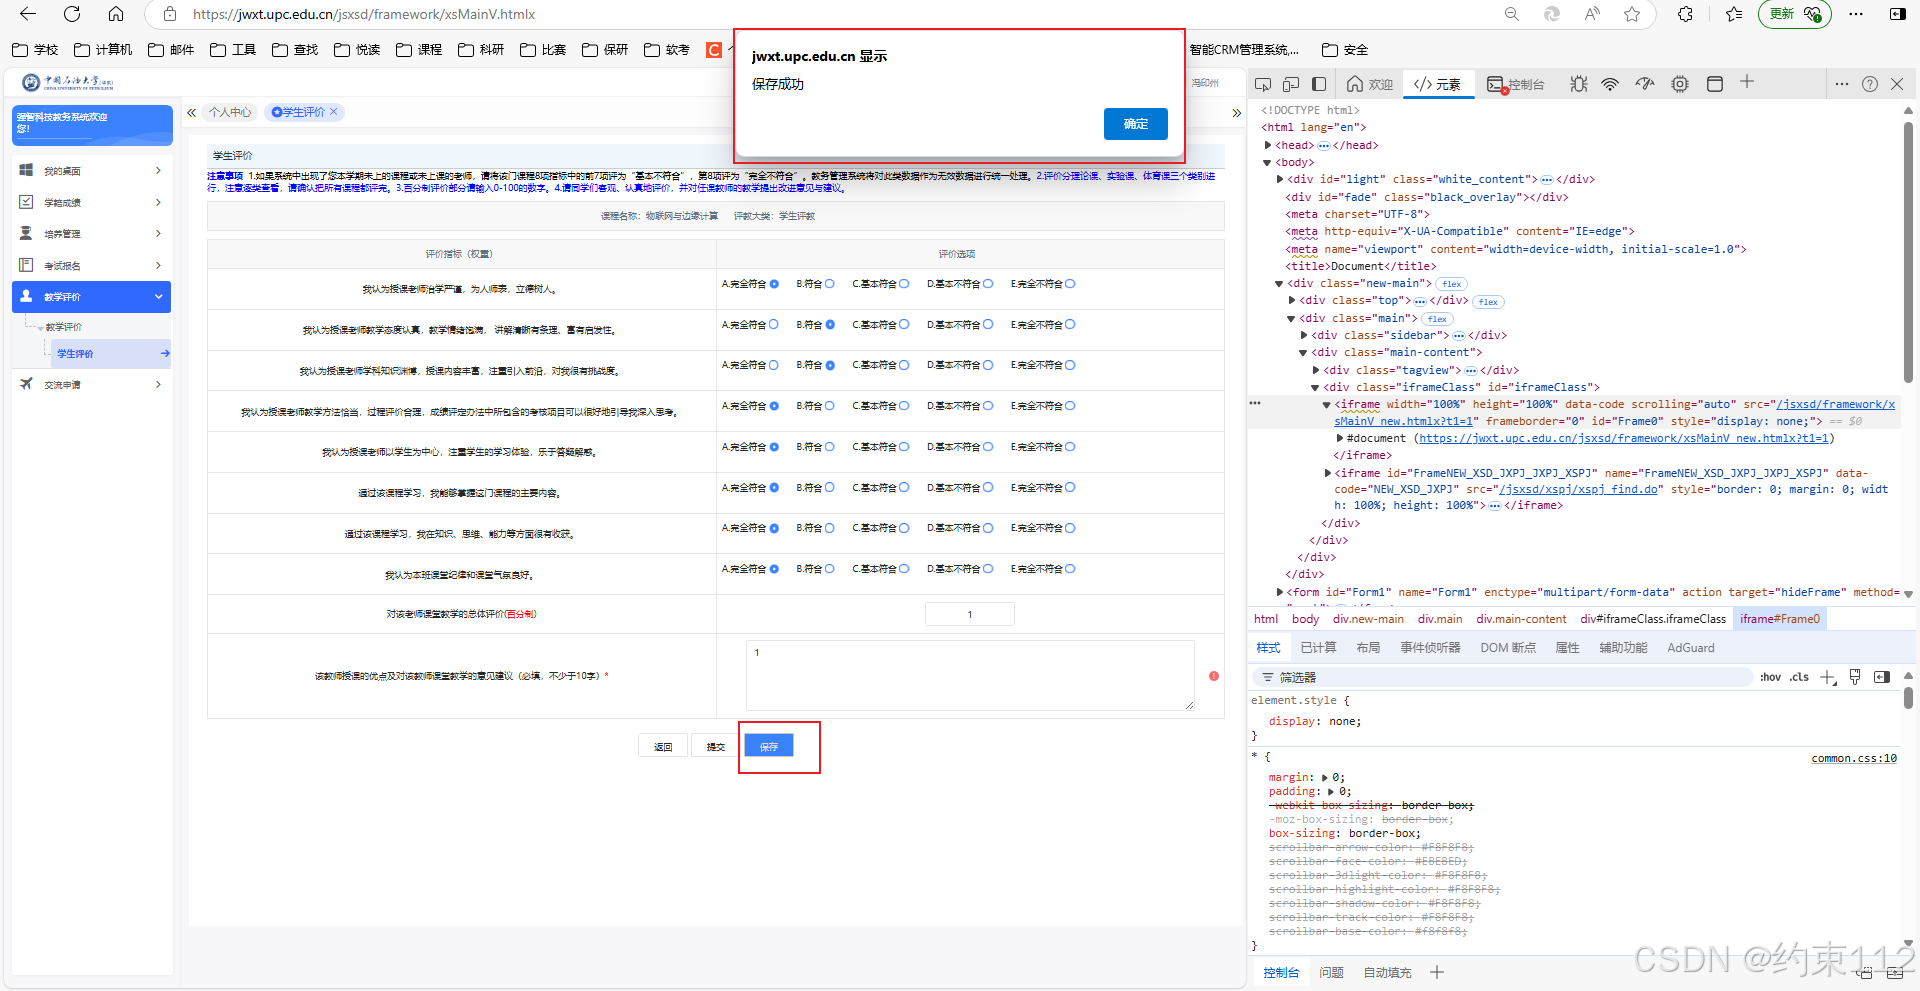
Task: Click the browser back arrow
Action: (x=28, y=14)
